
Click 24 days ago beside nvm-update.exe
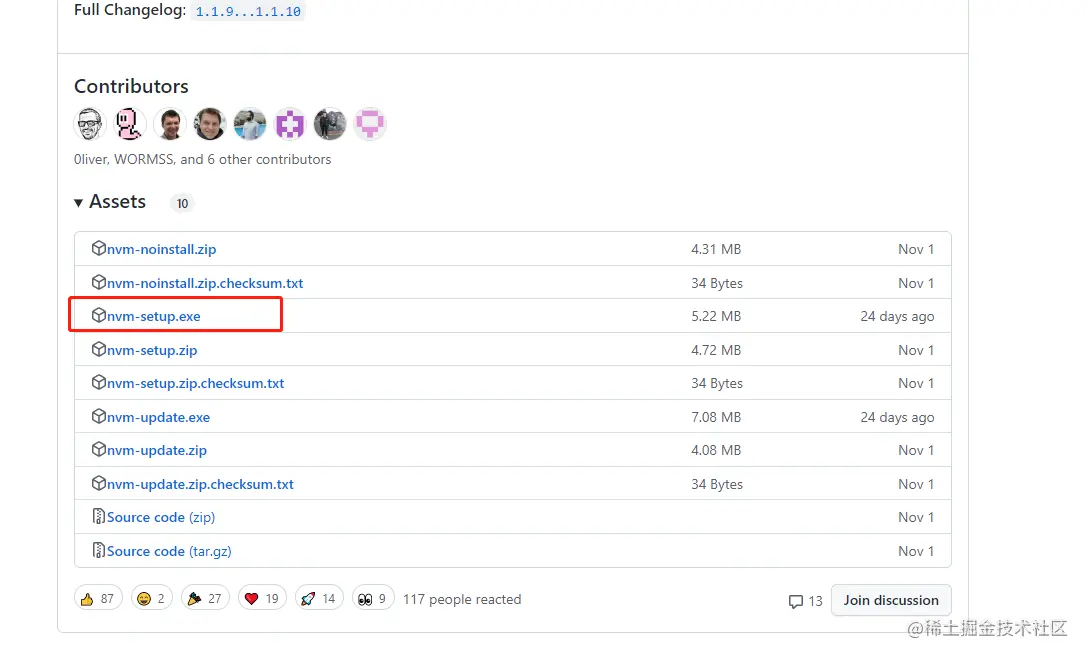897,417
